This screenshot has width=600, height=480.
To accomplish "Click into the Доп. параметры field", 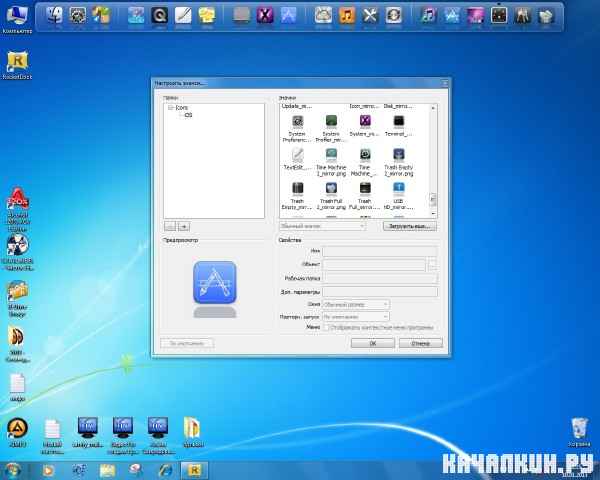I will tap(380, 292).
